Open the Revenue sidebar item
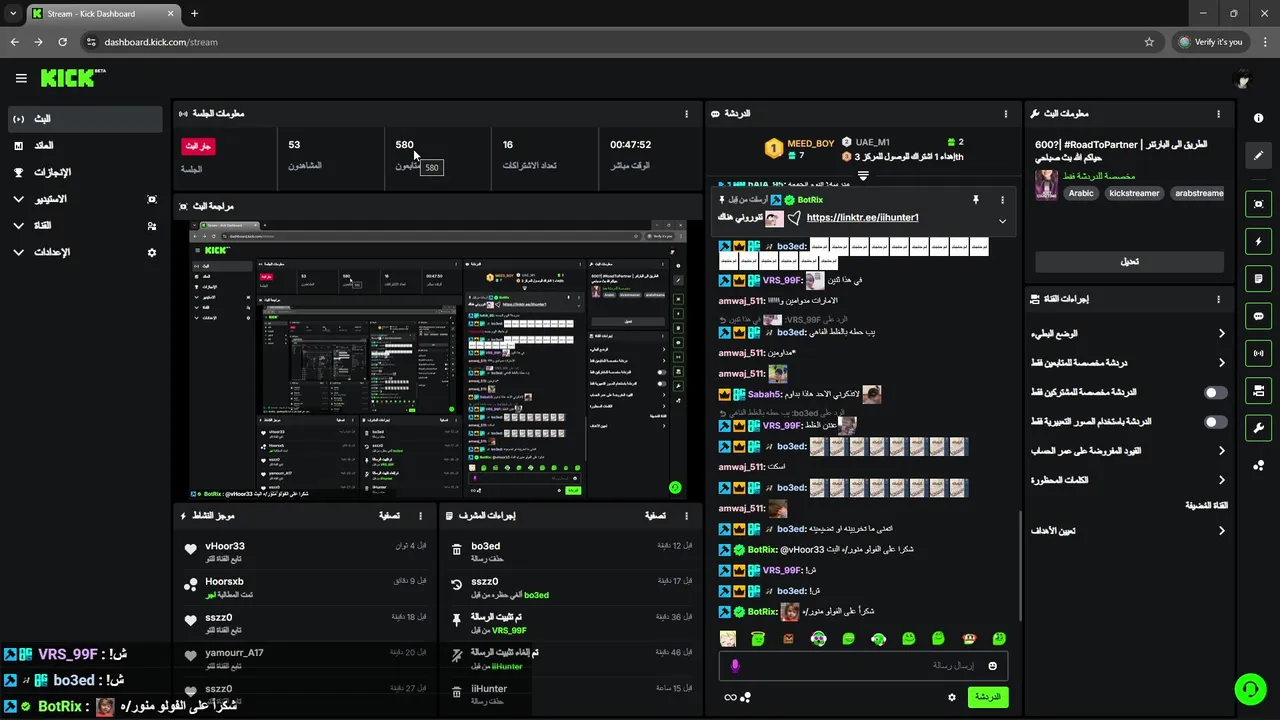Screen dimensions: 1280x720 (x=85, y=146)
